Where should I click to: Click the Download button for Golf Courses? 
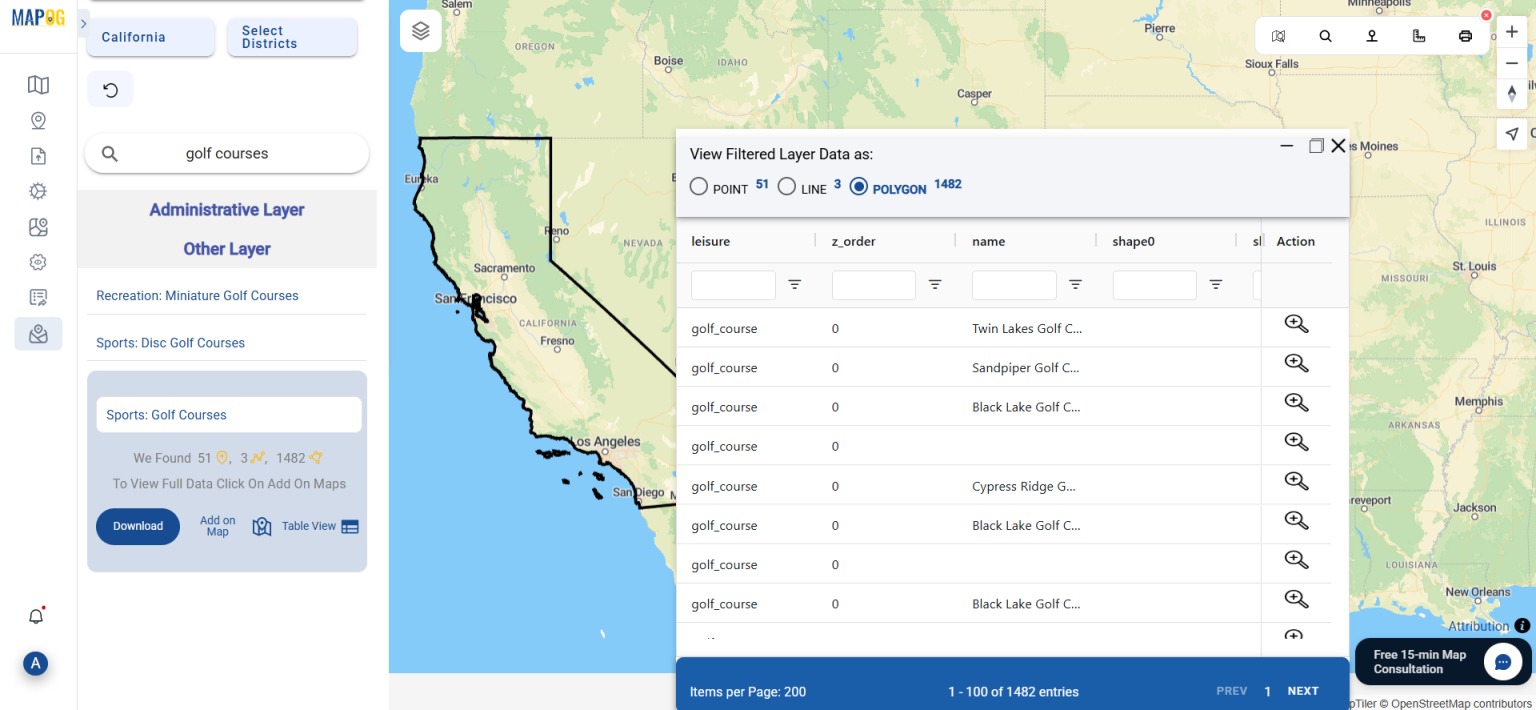(138, 526)
